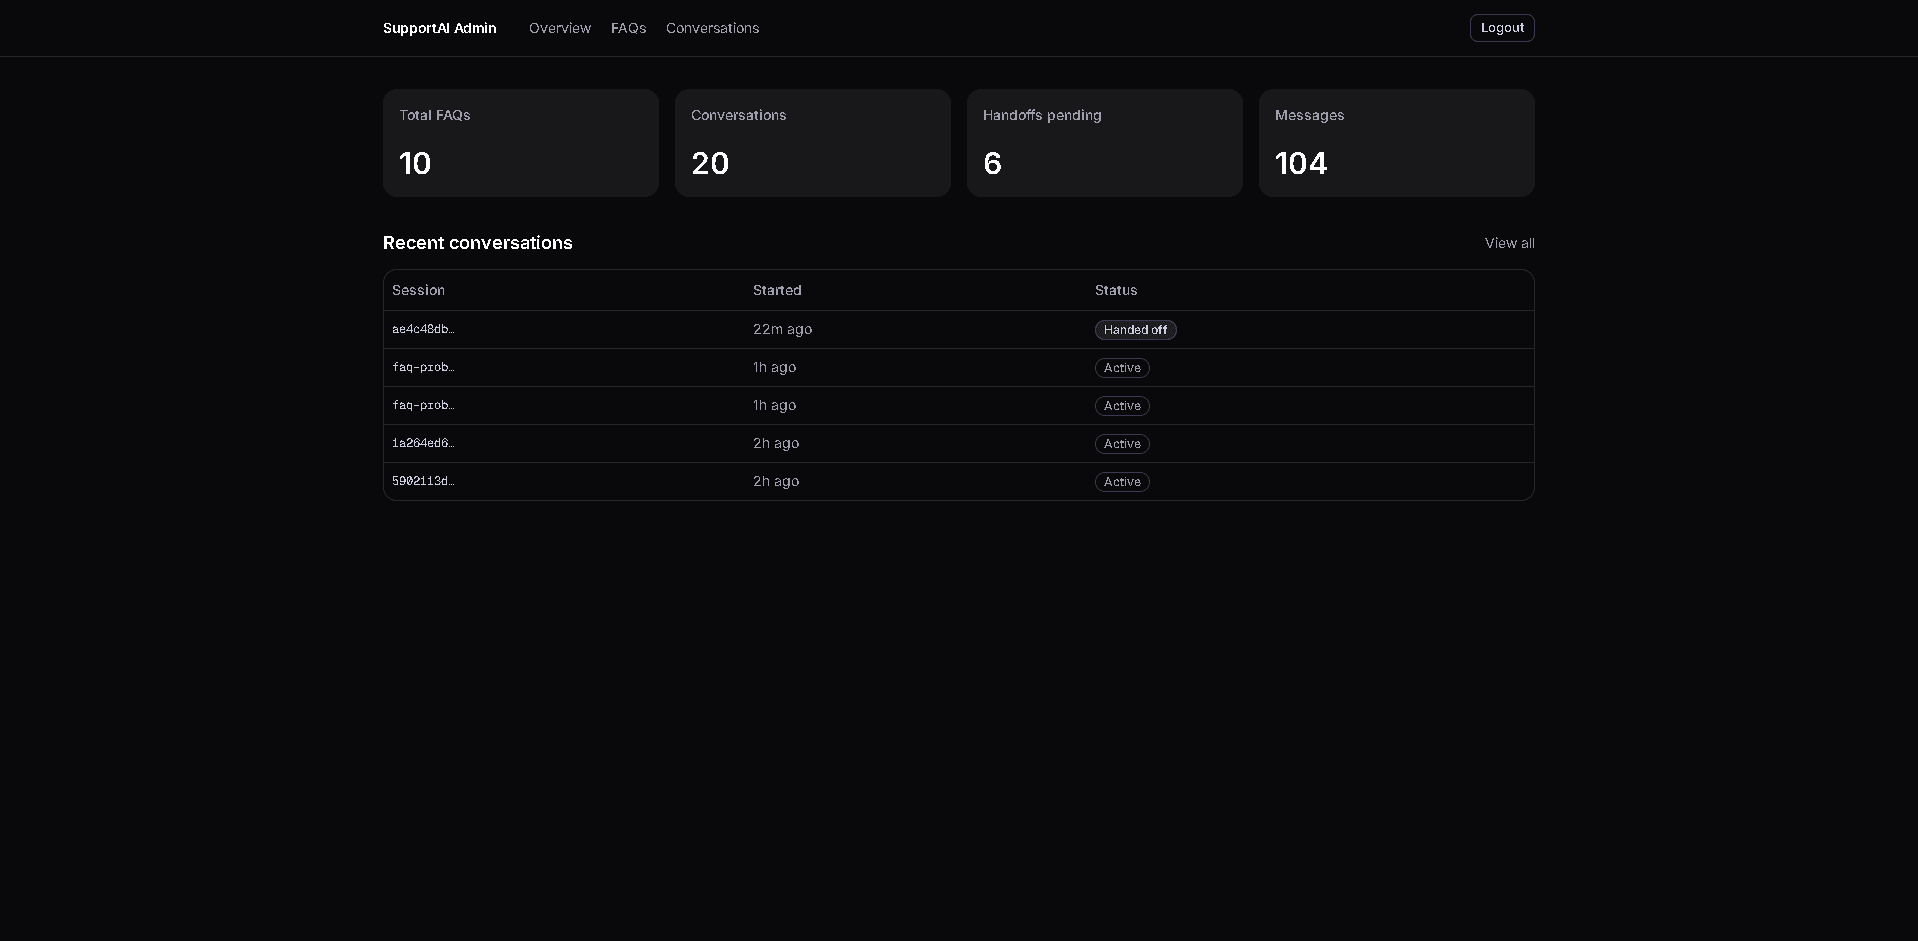Select the Messages stat card

1397,143
